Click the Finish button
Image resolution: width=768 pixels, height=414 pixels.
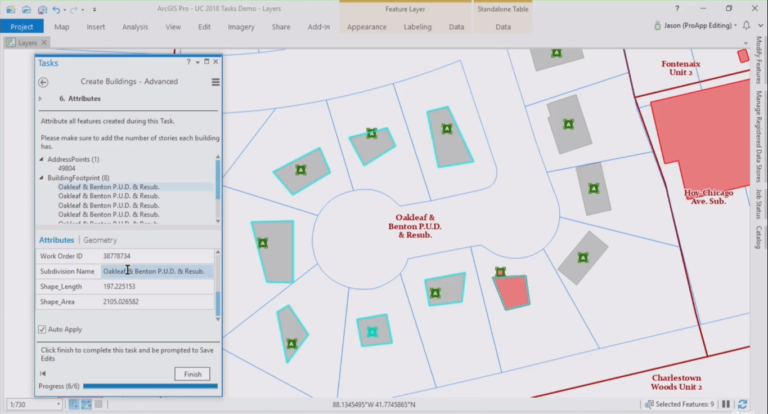pos(192,373)
